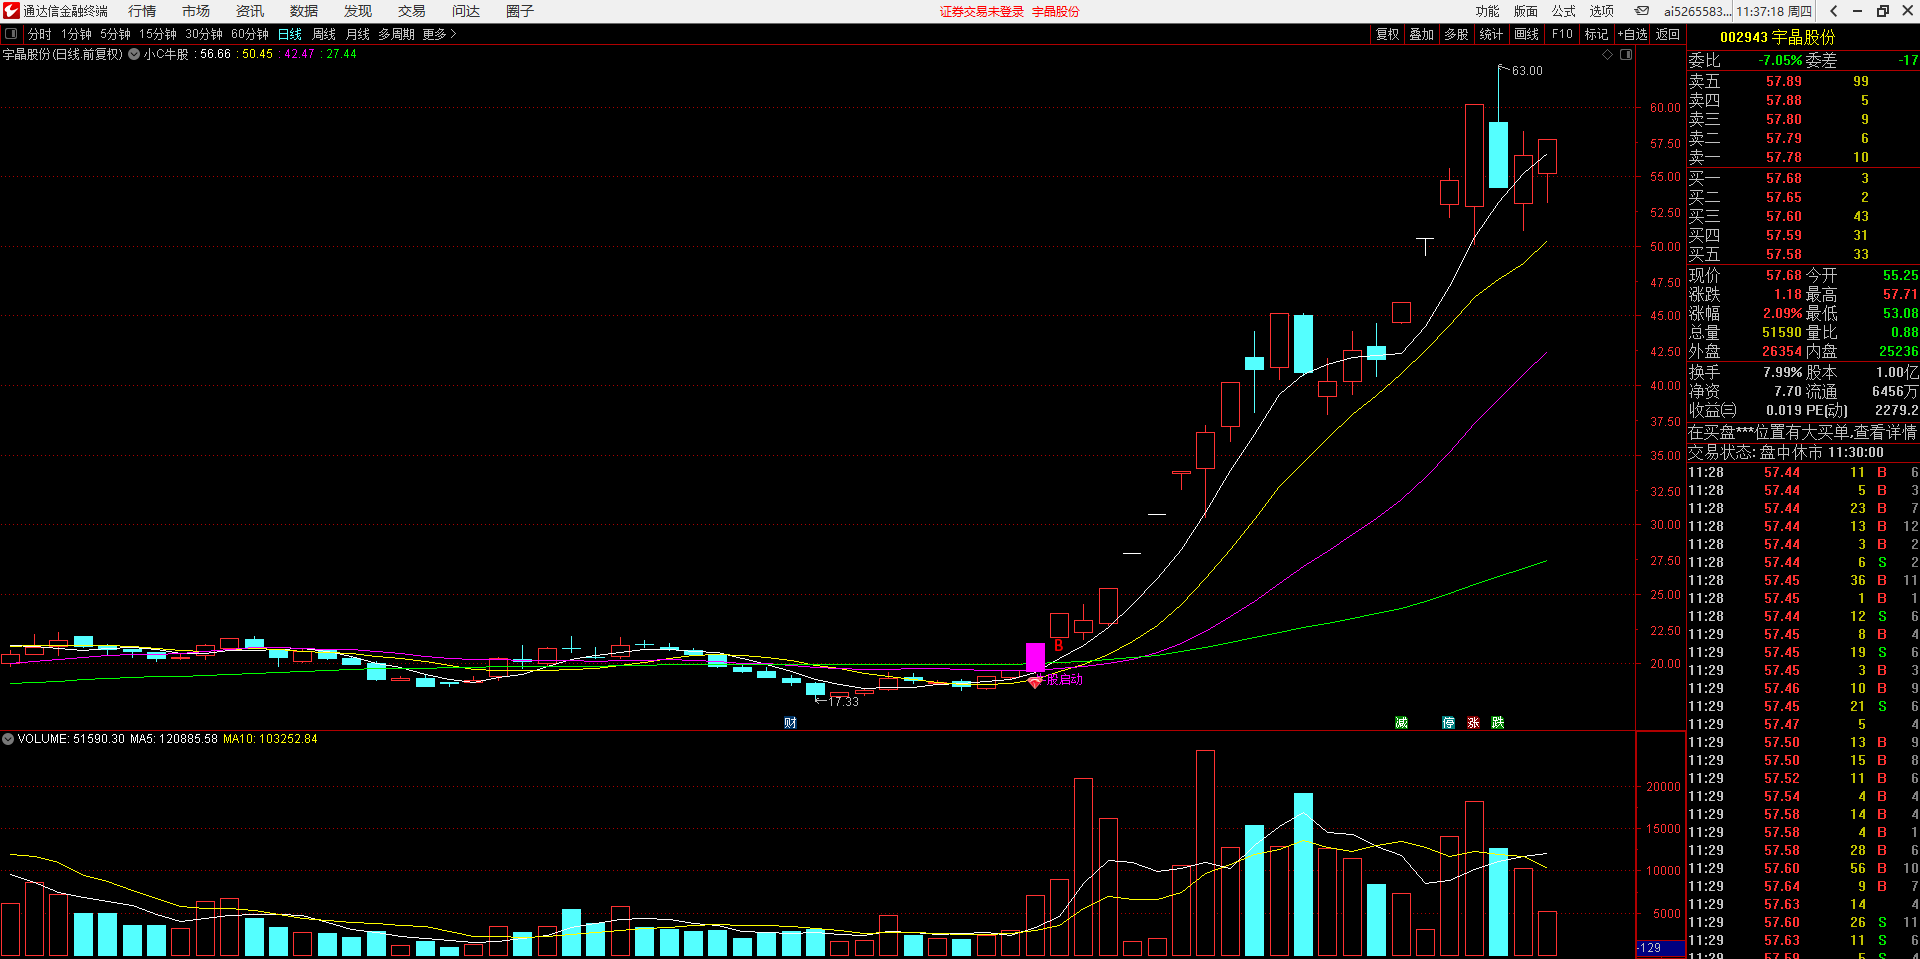Image resolution: width=1920 pixels, height=959 pixels.
Task: Open the 市场 menu
Action: point(196,11)
